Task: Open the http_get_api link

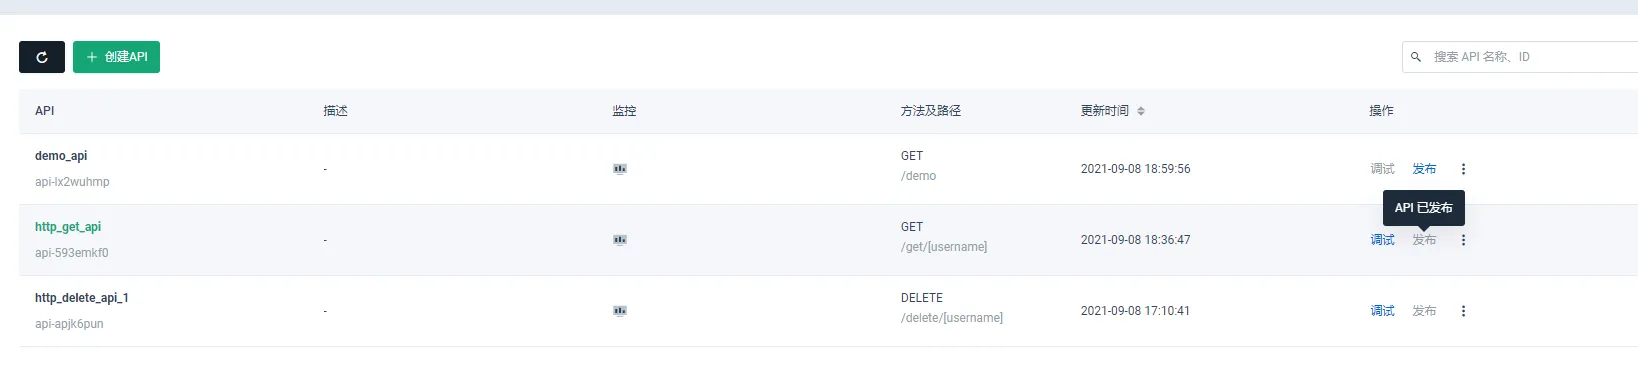Action: tap(68, 227)
